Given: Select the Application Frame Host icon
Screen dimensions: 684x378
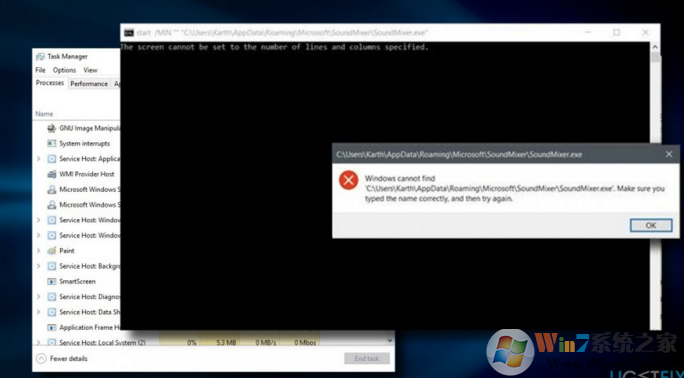Looking at the screenshot, I should (x=52, y=327).
